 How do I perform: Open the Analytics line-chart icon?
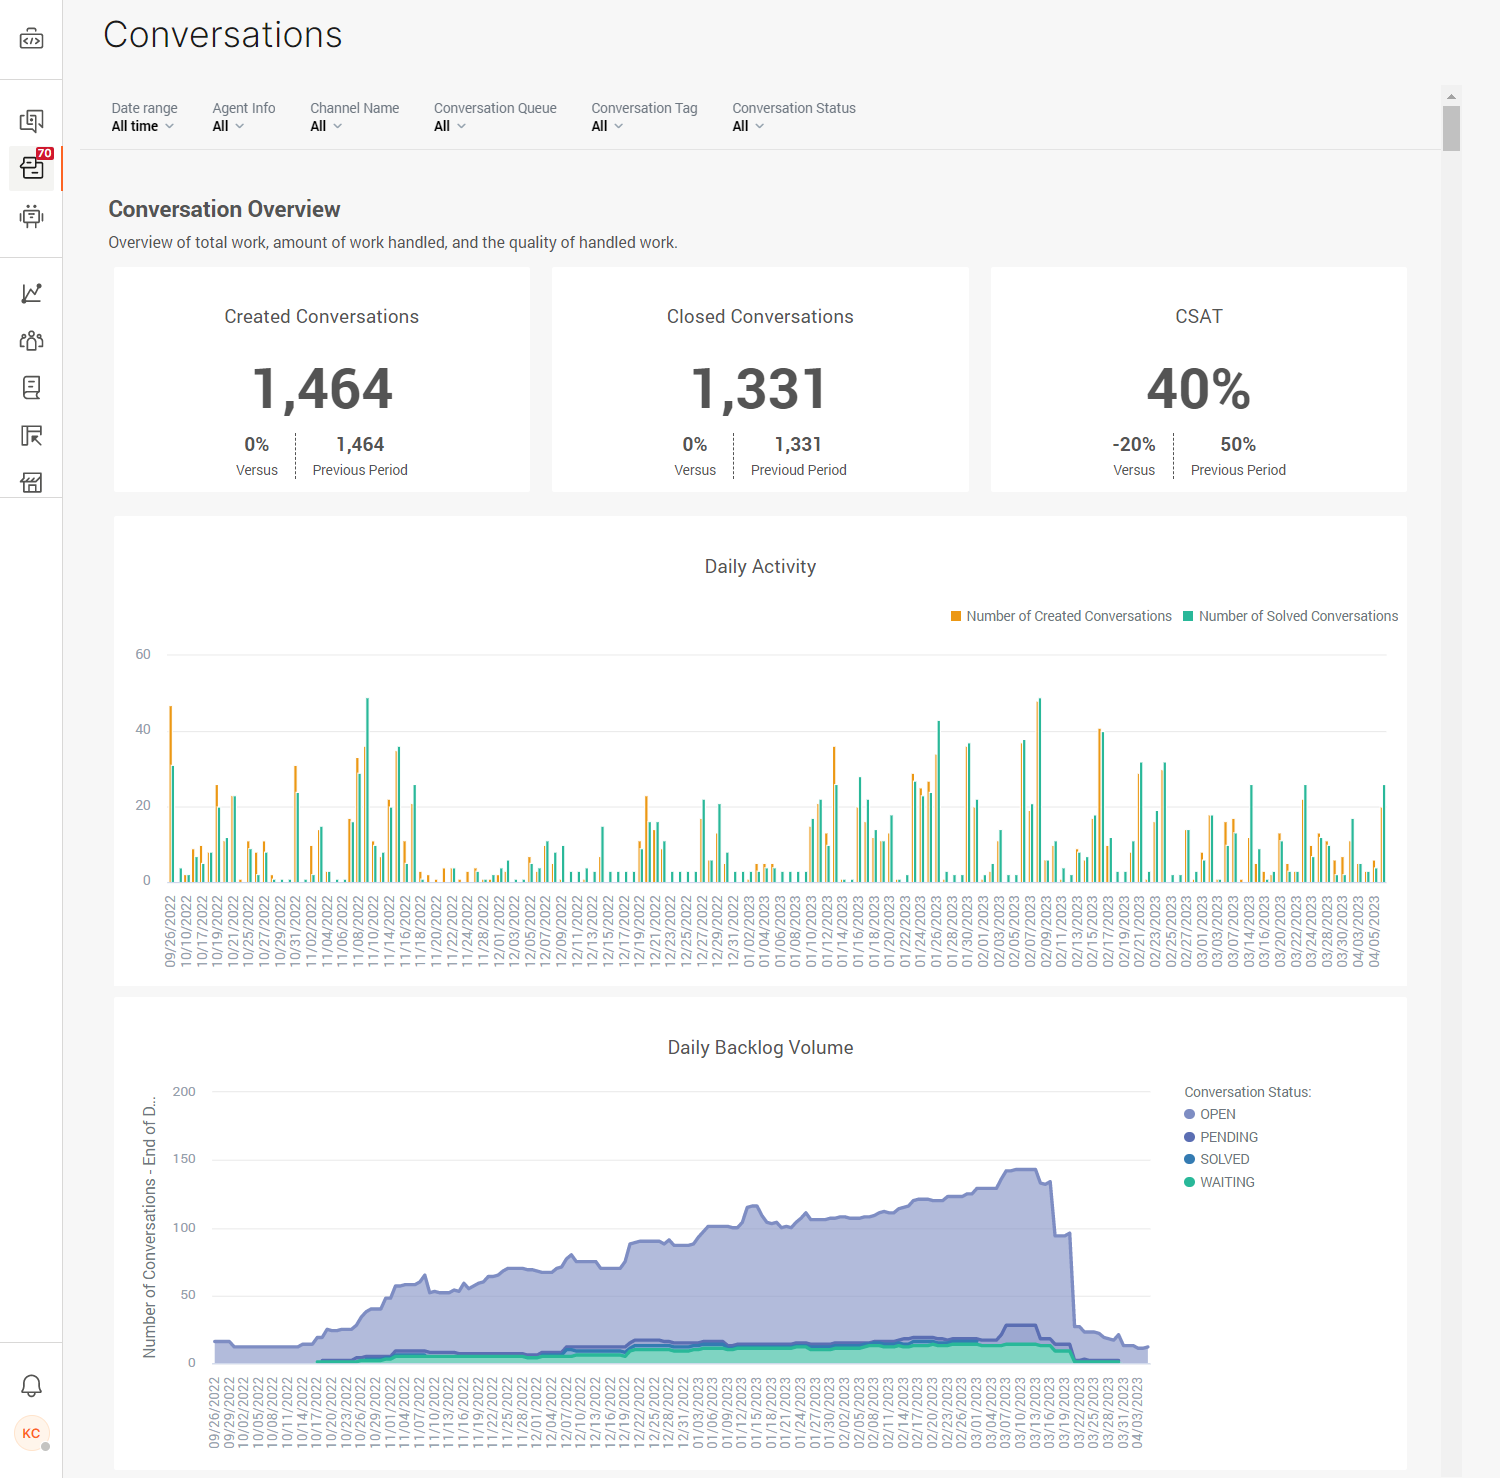31,293
